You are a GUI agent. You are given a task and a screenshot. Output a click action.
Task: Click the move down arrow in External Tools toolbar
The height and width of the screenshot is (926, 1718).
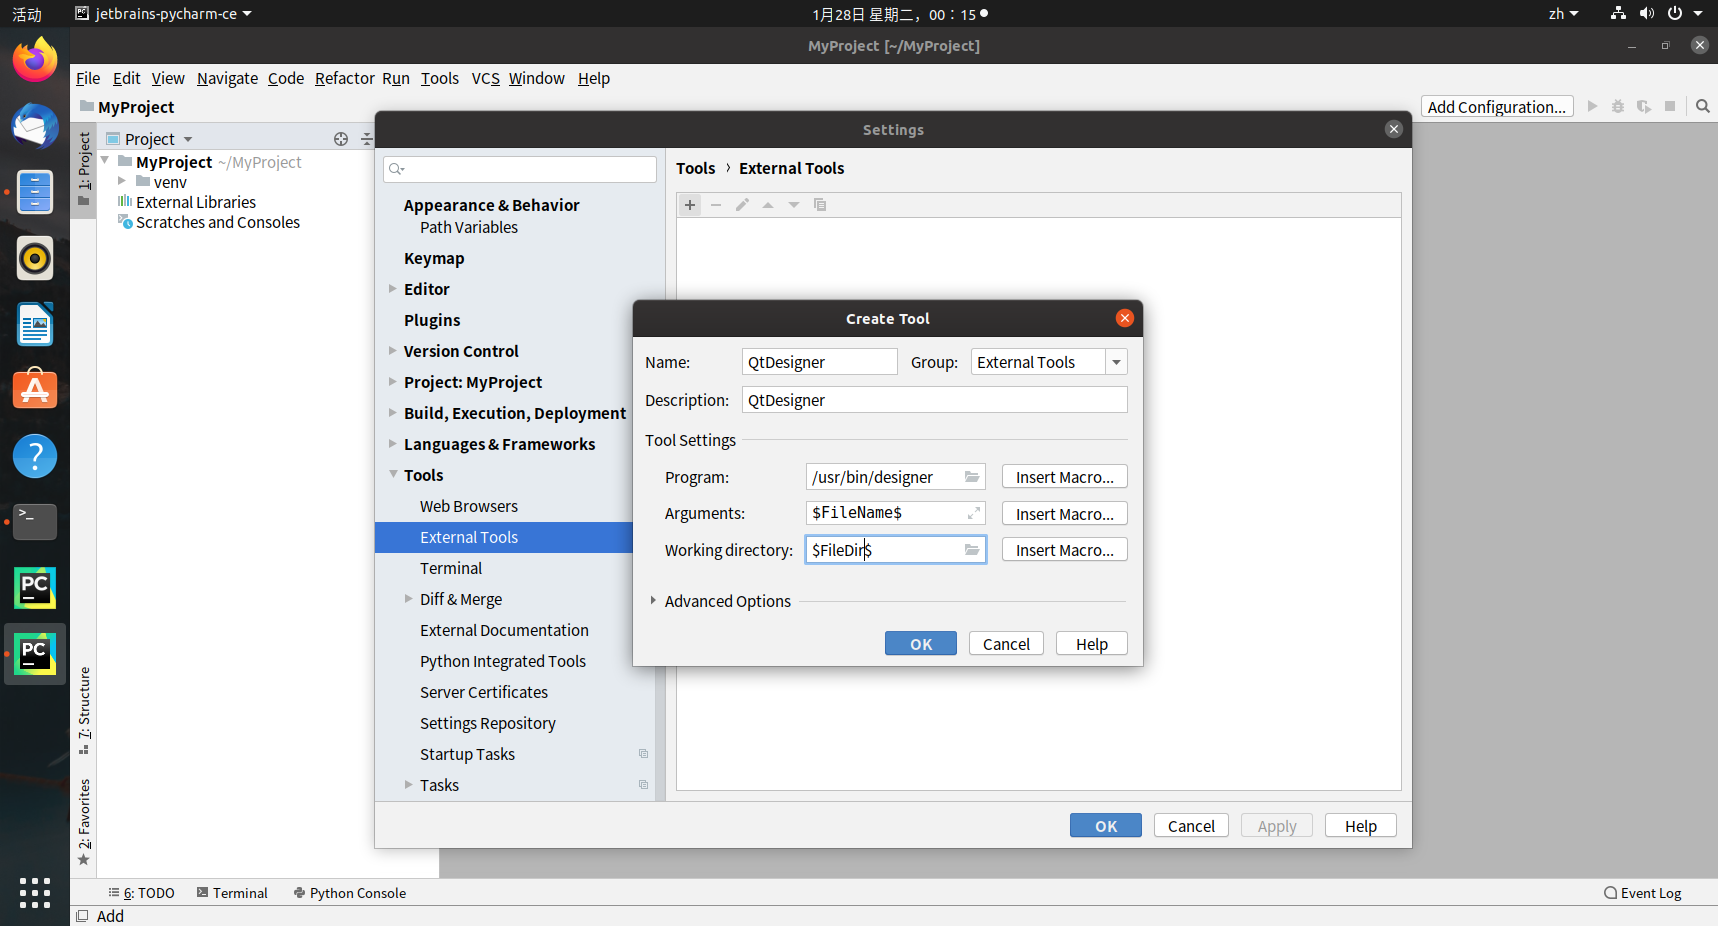[794, 205]
